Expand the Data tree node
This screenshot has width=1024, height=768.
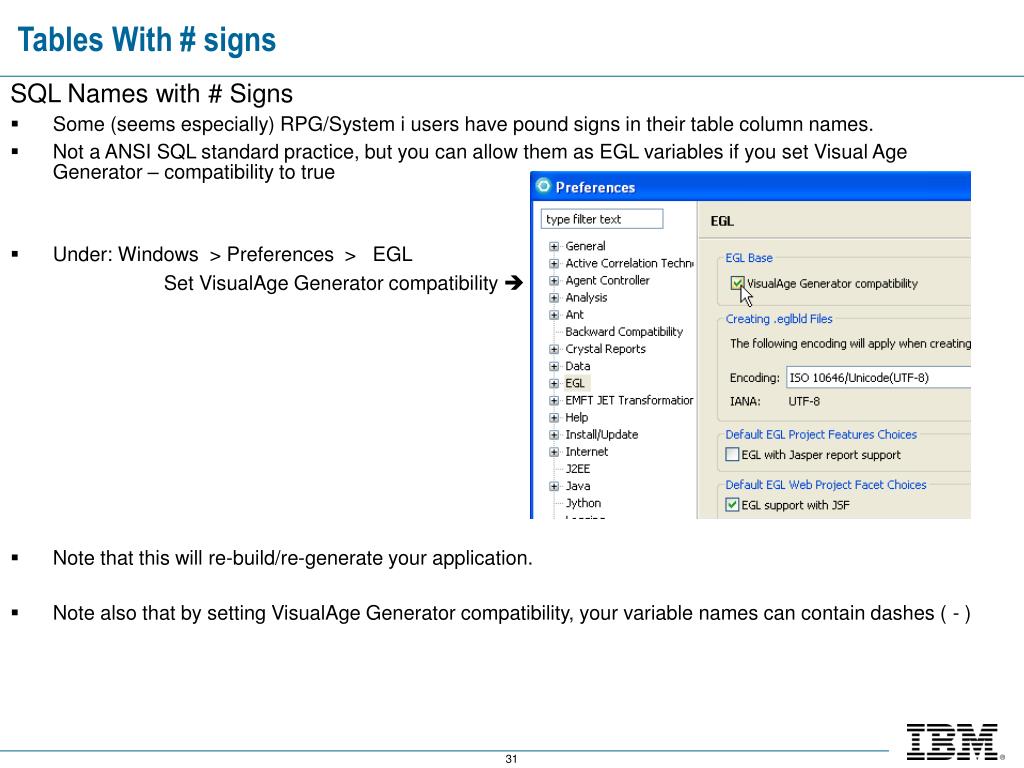click(x=554, y=366)
